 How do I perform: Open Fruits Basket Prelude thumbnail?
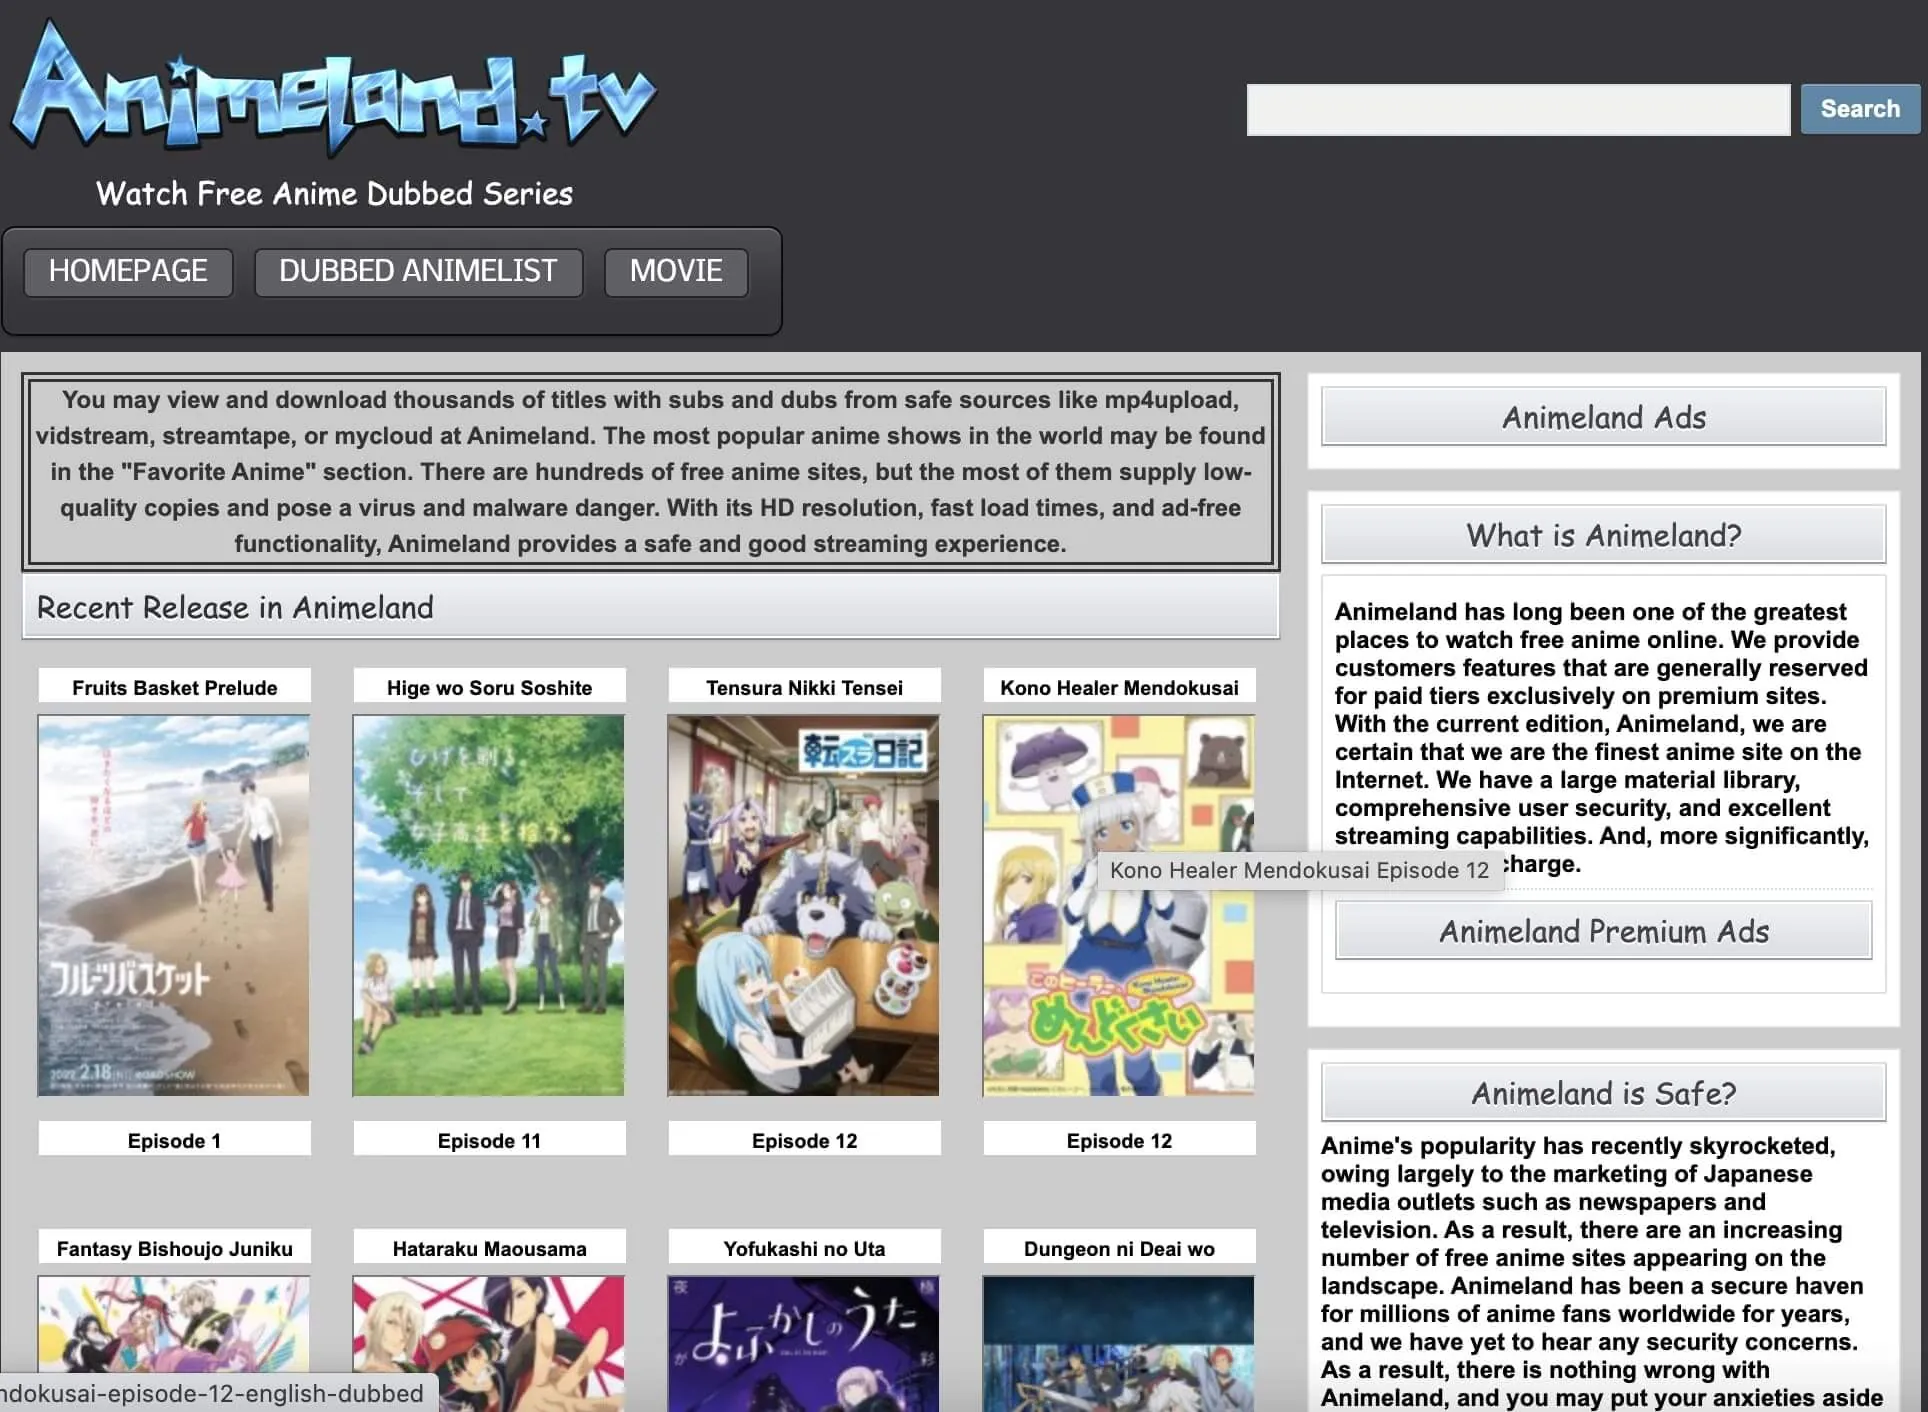coord(175,904)
